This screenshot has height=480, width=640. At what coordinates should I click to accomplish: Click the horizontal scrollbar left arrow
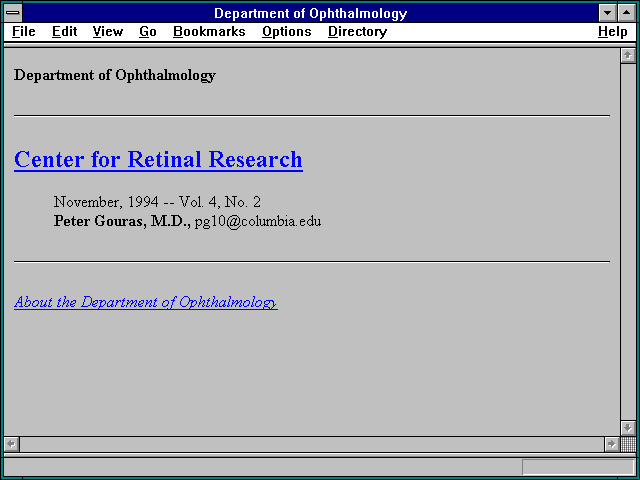(x=11, y=444)
